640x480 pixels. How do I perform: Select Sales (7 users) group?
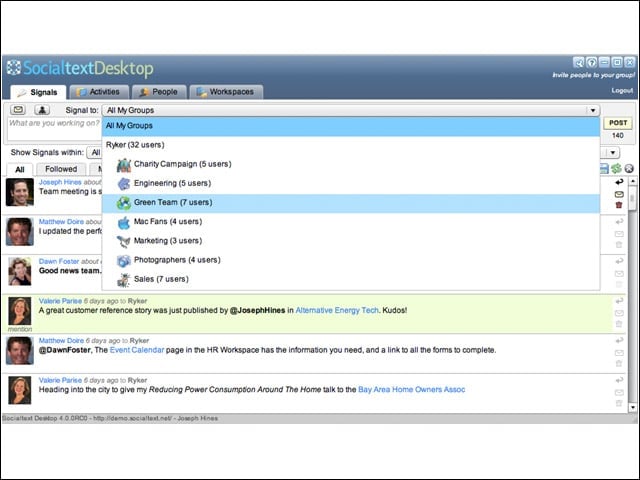tap(351, 279)
